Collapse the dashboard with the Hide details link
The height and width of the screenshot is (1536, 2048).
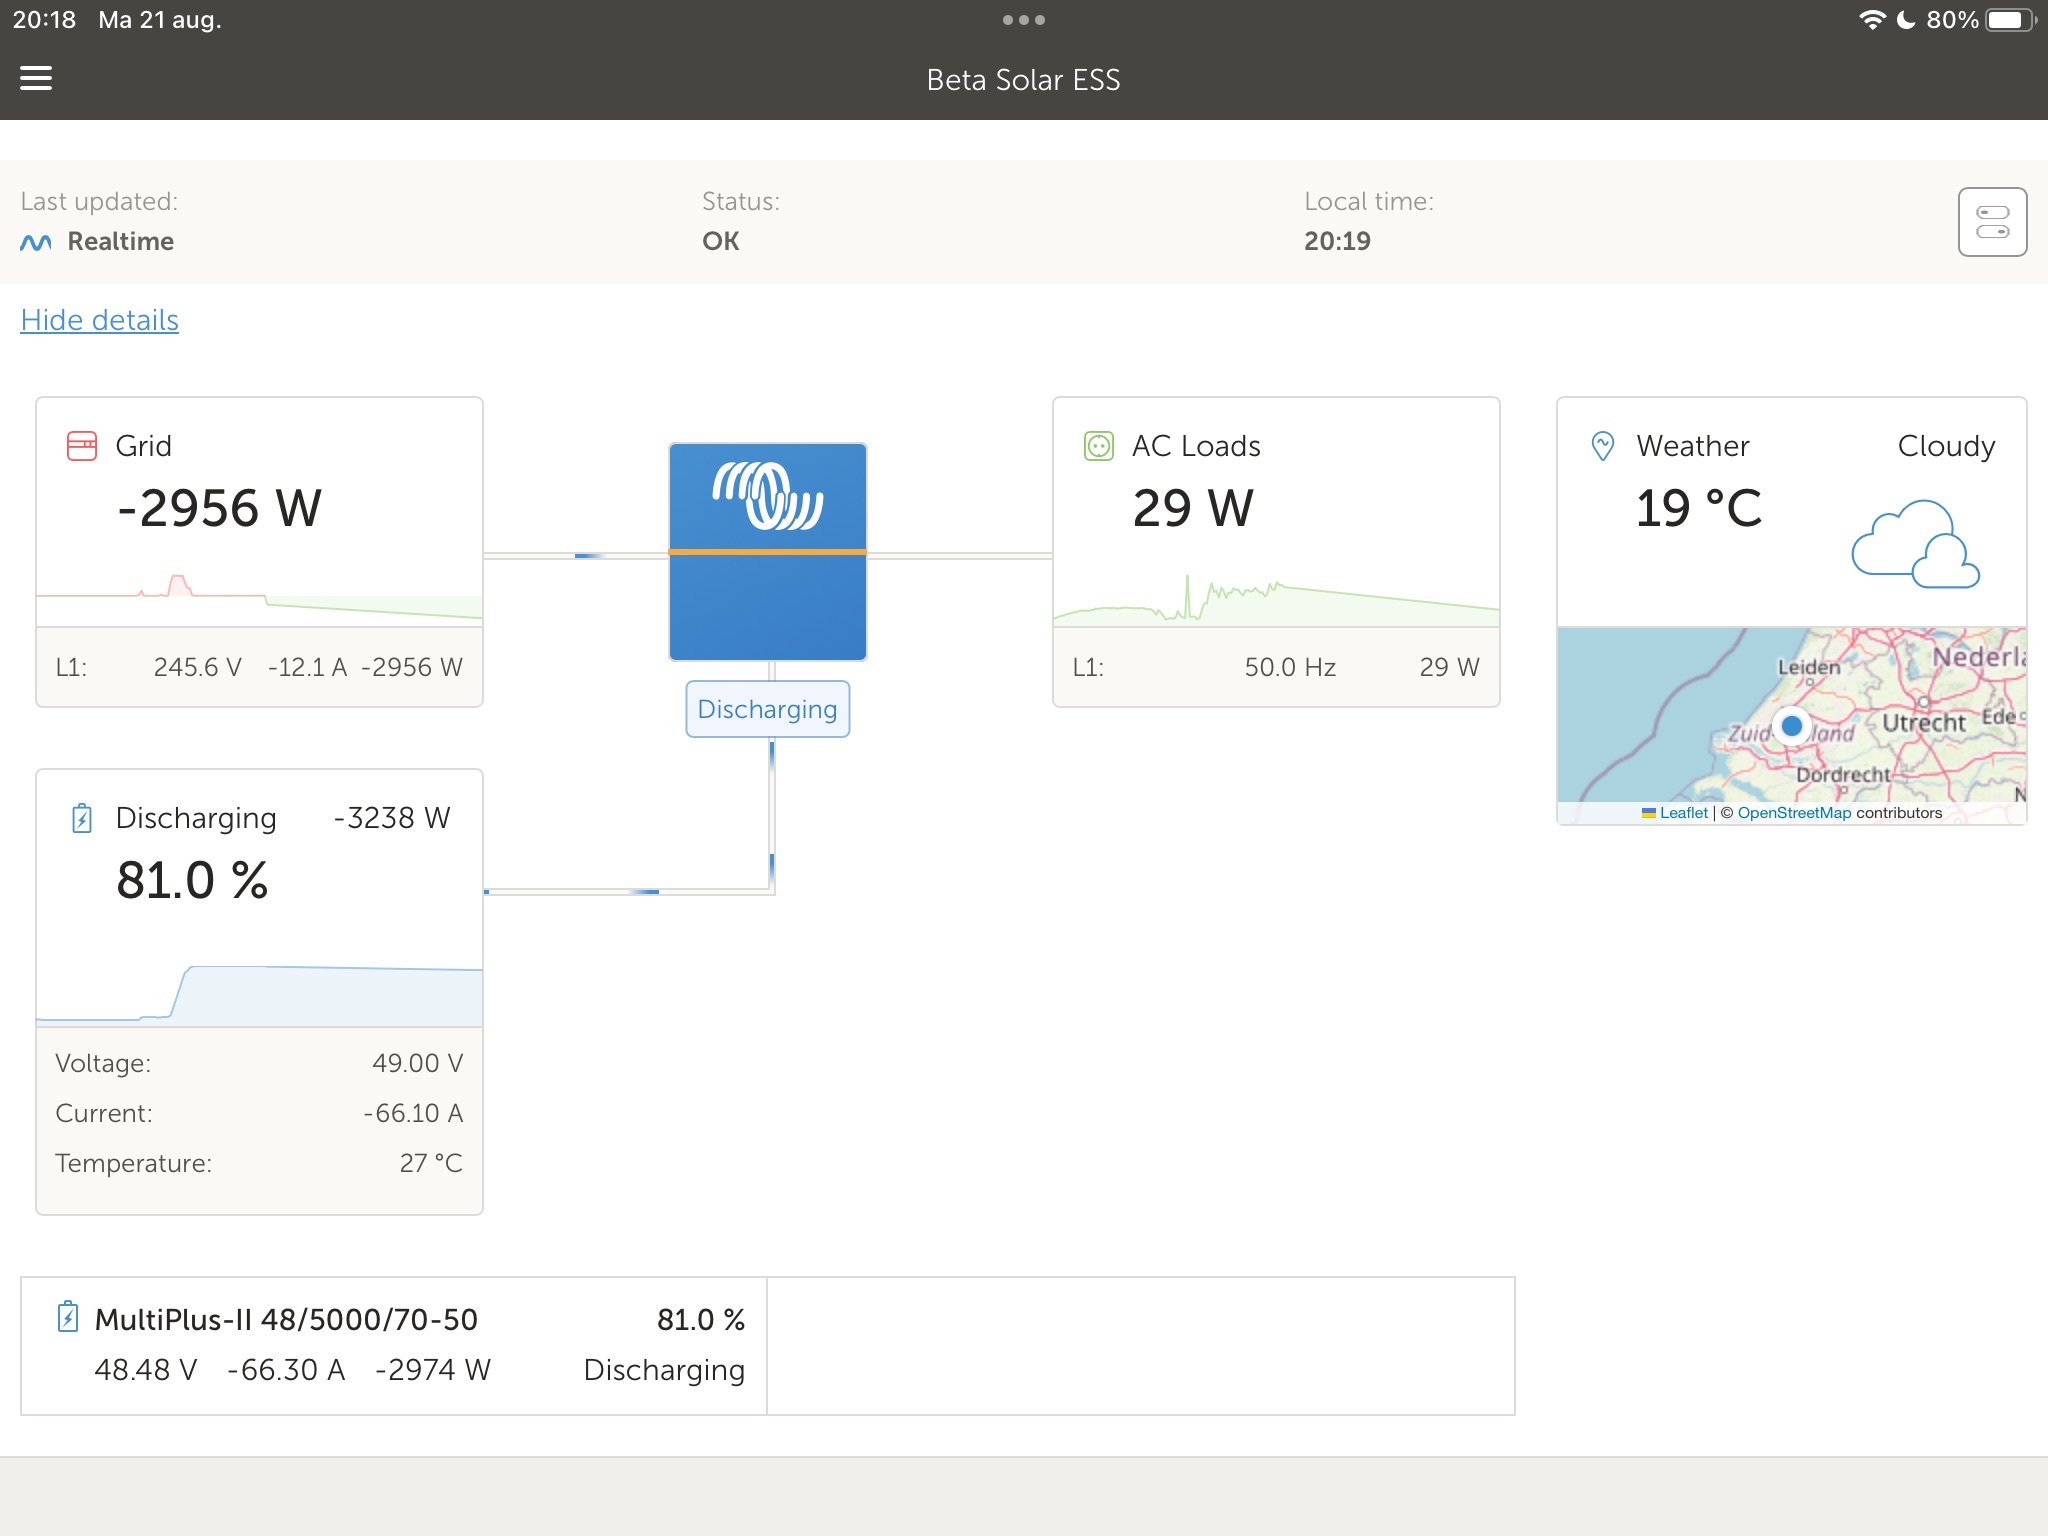[99, 320]
